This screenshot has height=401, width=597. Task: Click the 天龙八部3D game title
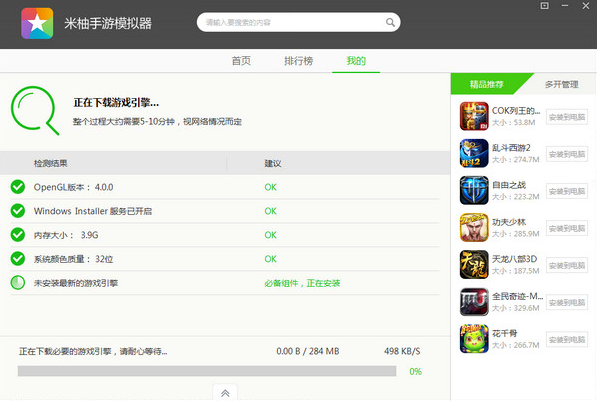pyautogui.click(x=514, y=259)
